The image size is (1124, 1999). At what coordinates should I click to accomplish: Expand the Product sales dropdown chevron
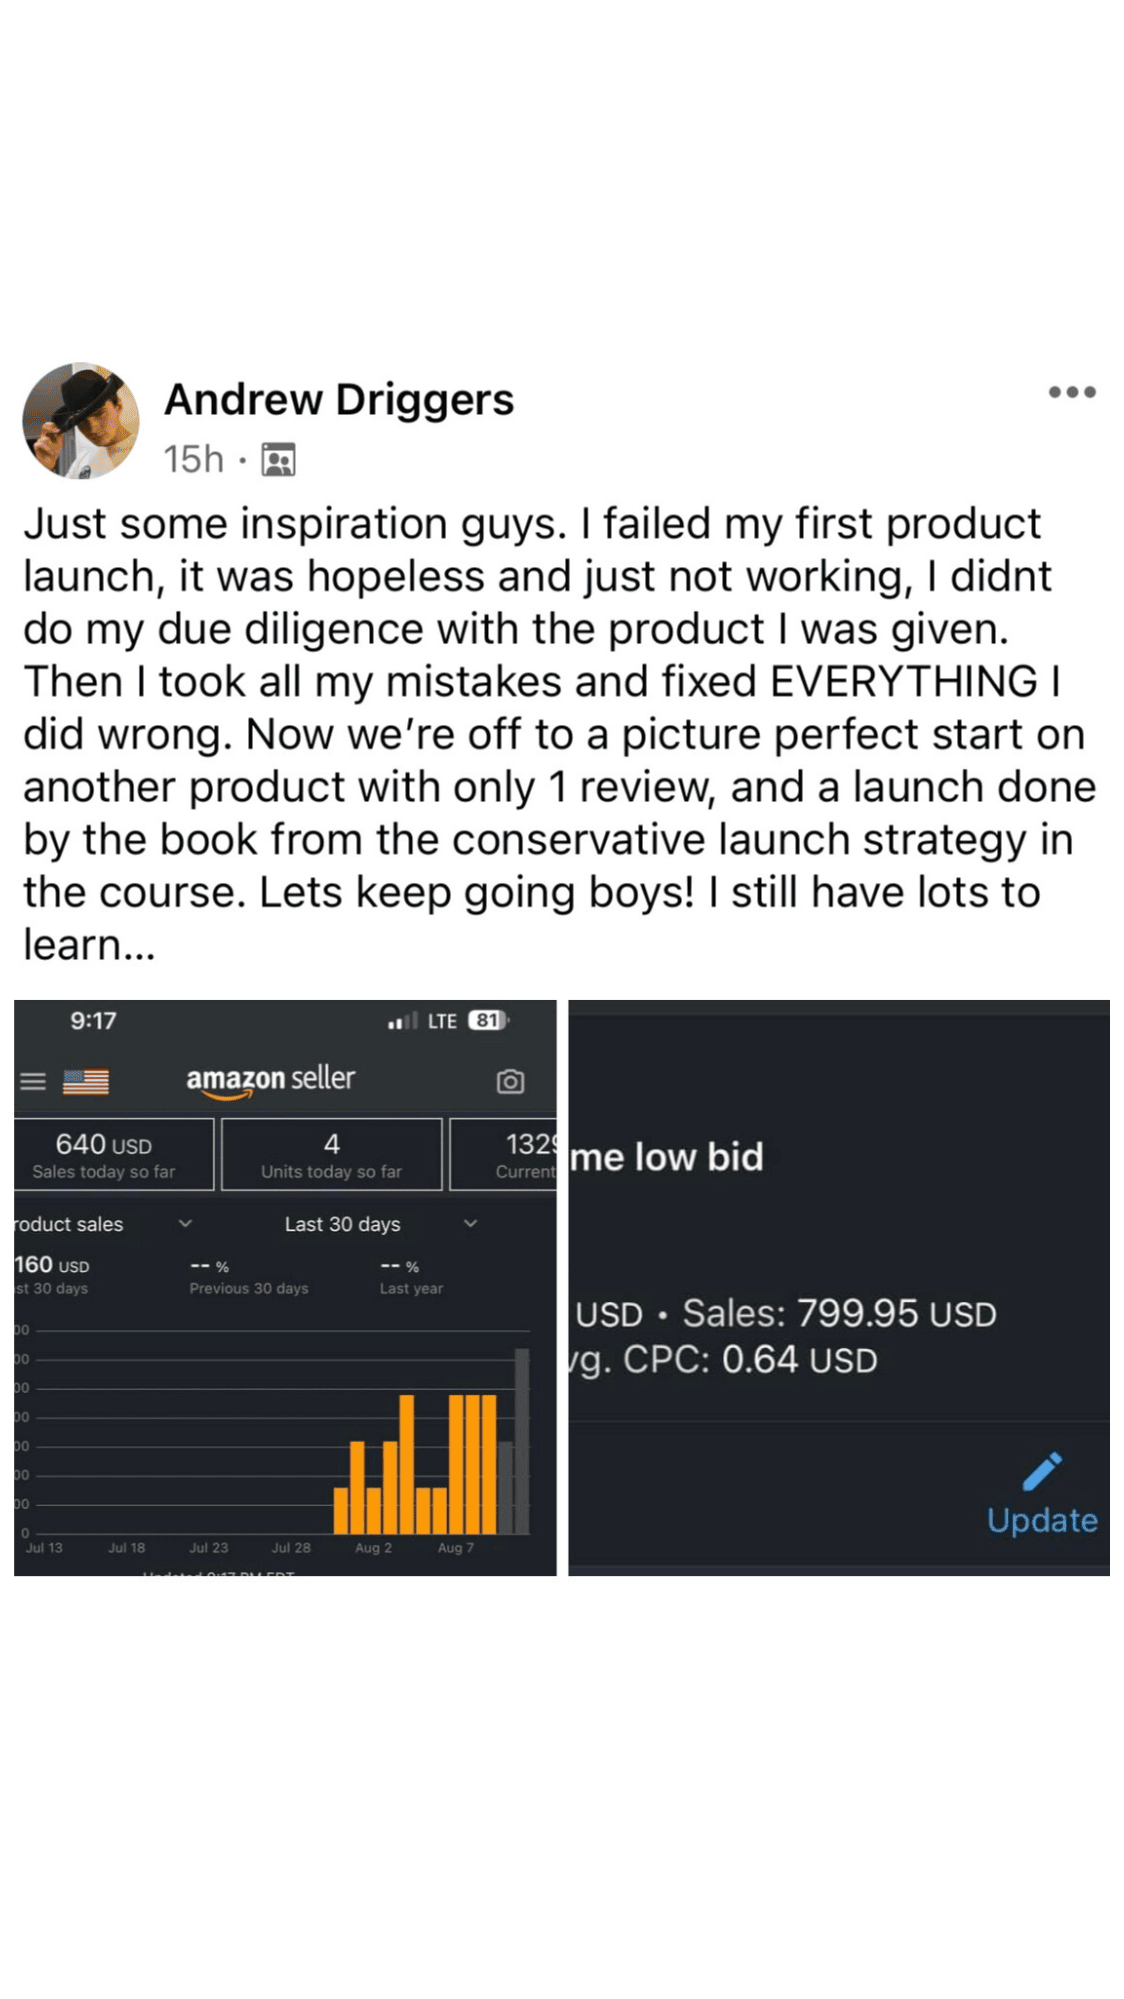185,1223
